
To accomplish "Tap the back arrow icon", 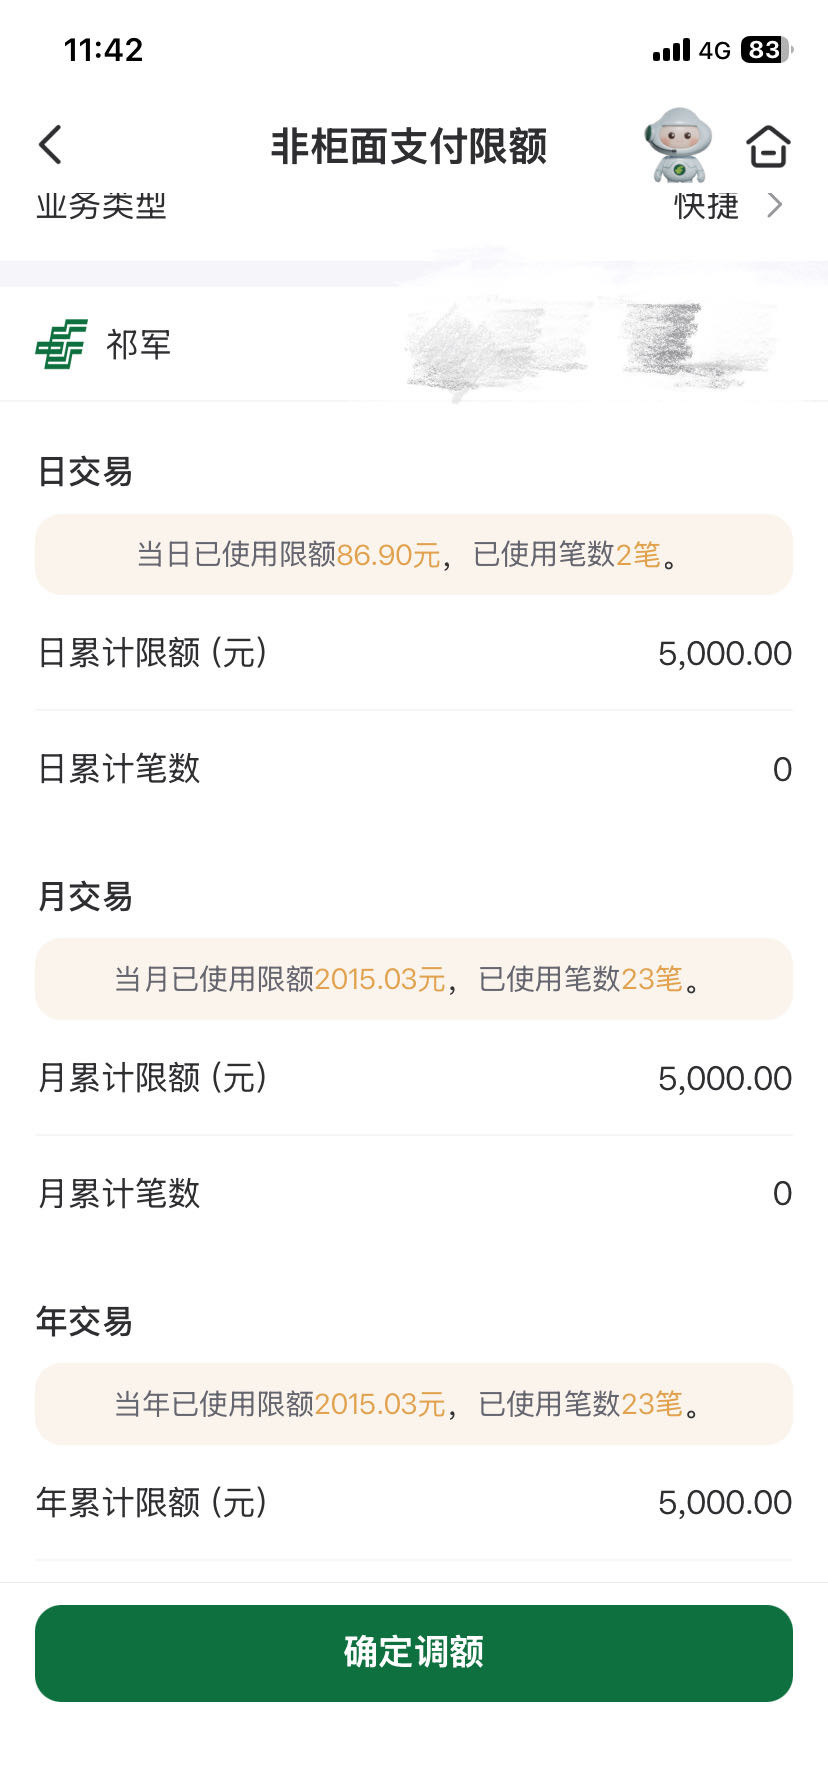I will (51, 145).
